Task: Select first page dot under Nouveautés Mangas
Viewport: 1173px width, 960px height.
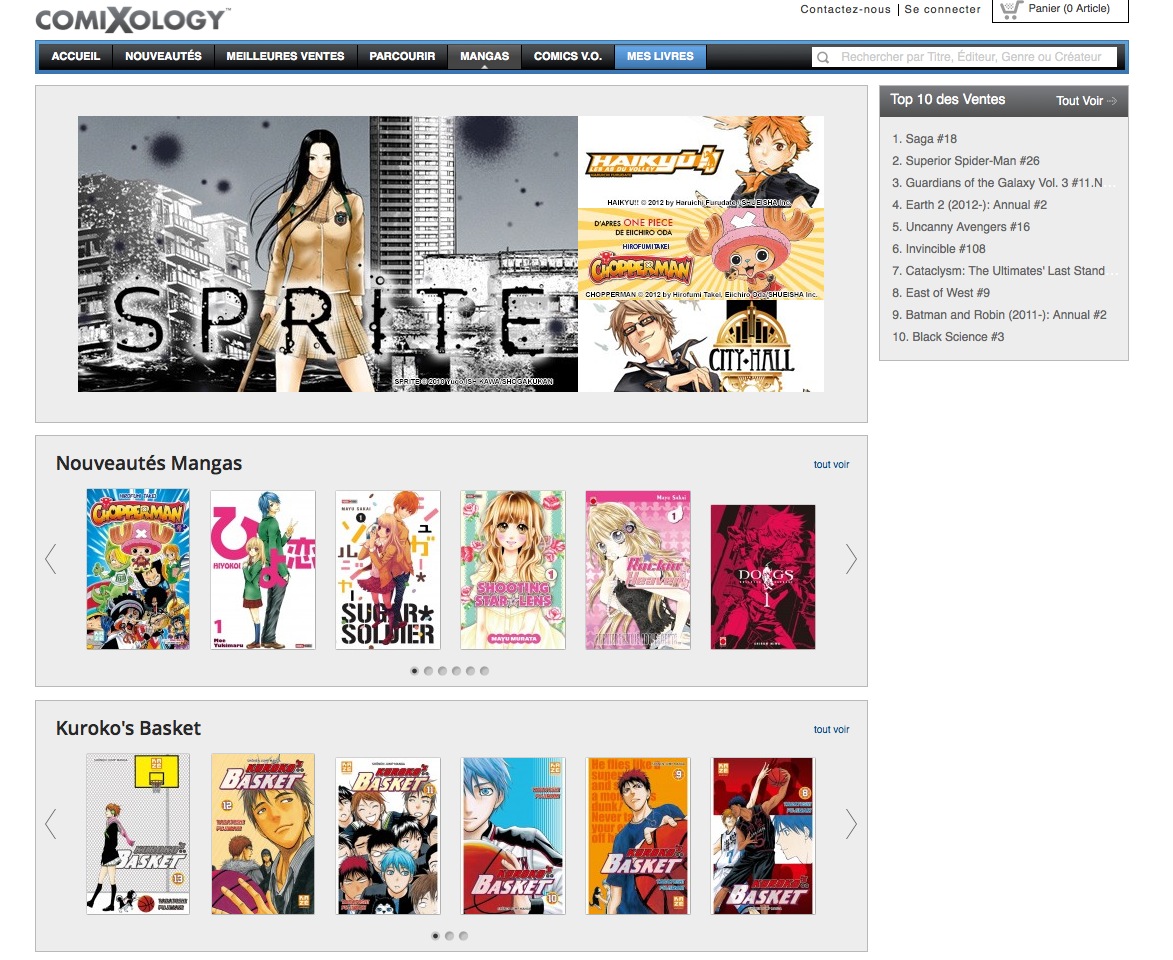Action: coord(414,671)
